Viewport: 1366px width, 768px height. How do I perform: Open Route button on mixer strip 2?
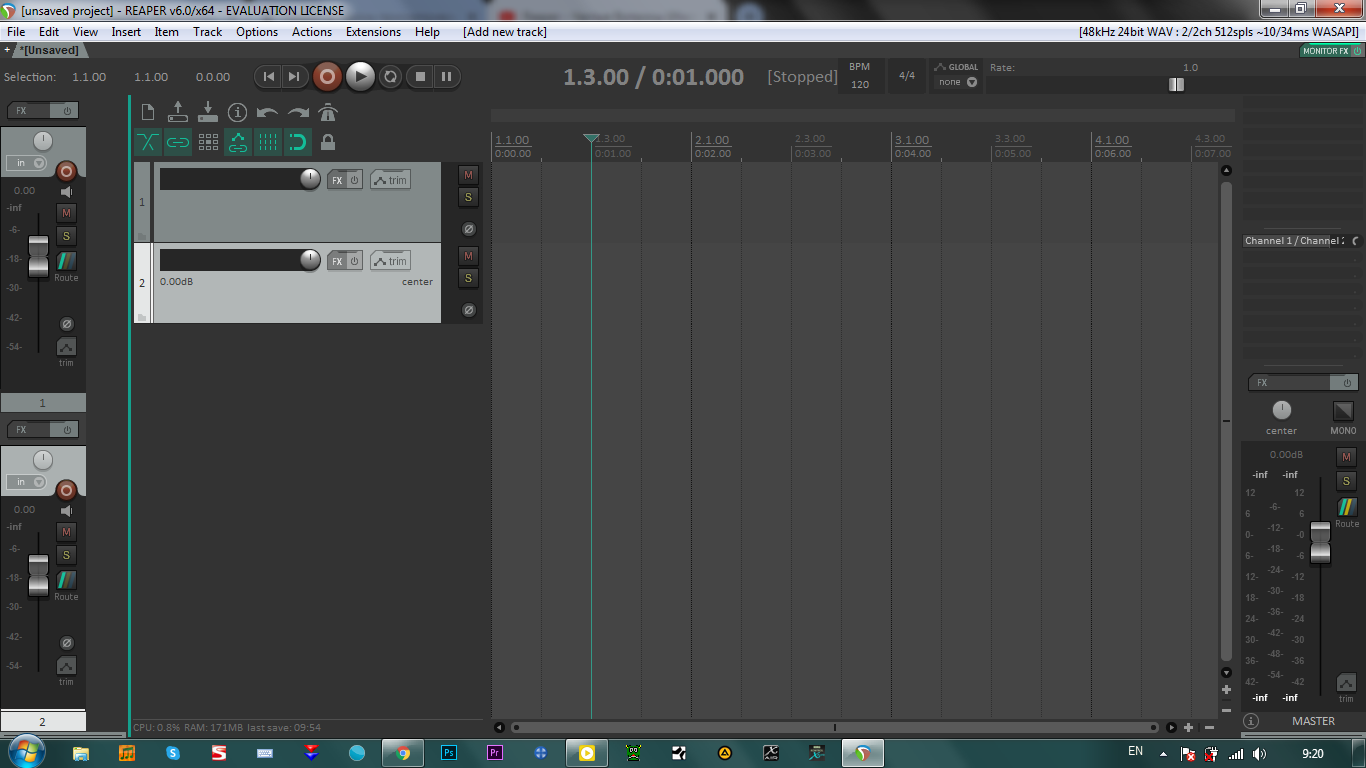tap(66, 580)
